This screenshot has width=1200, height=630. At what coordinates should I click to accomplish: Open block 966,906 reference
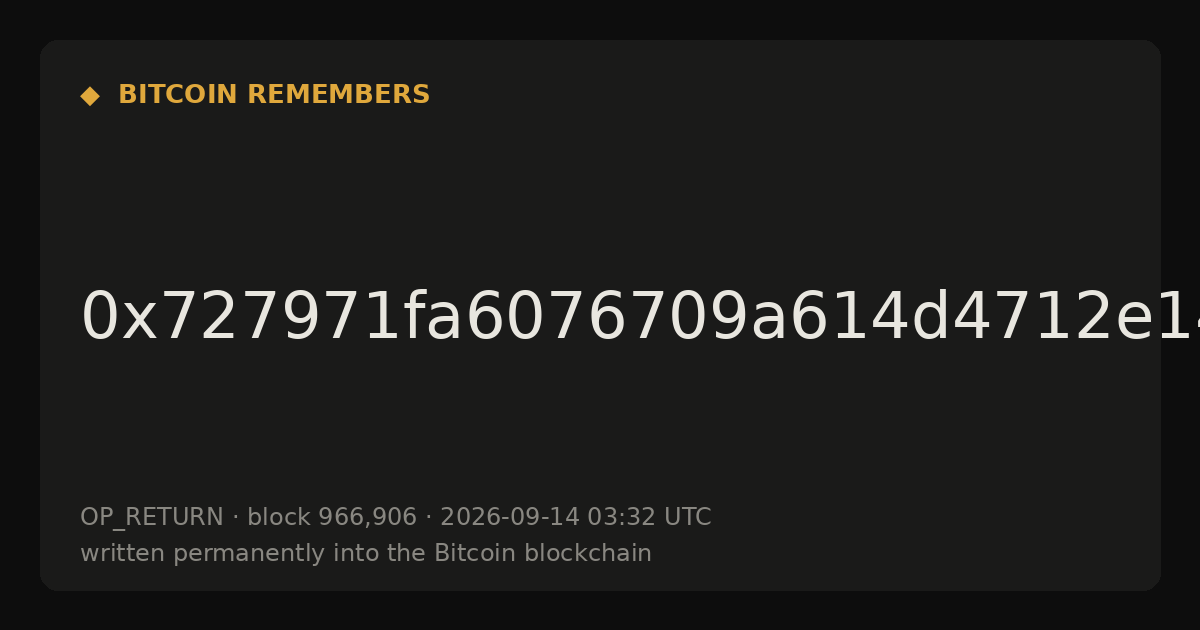[332, 518]
